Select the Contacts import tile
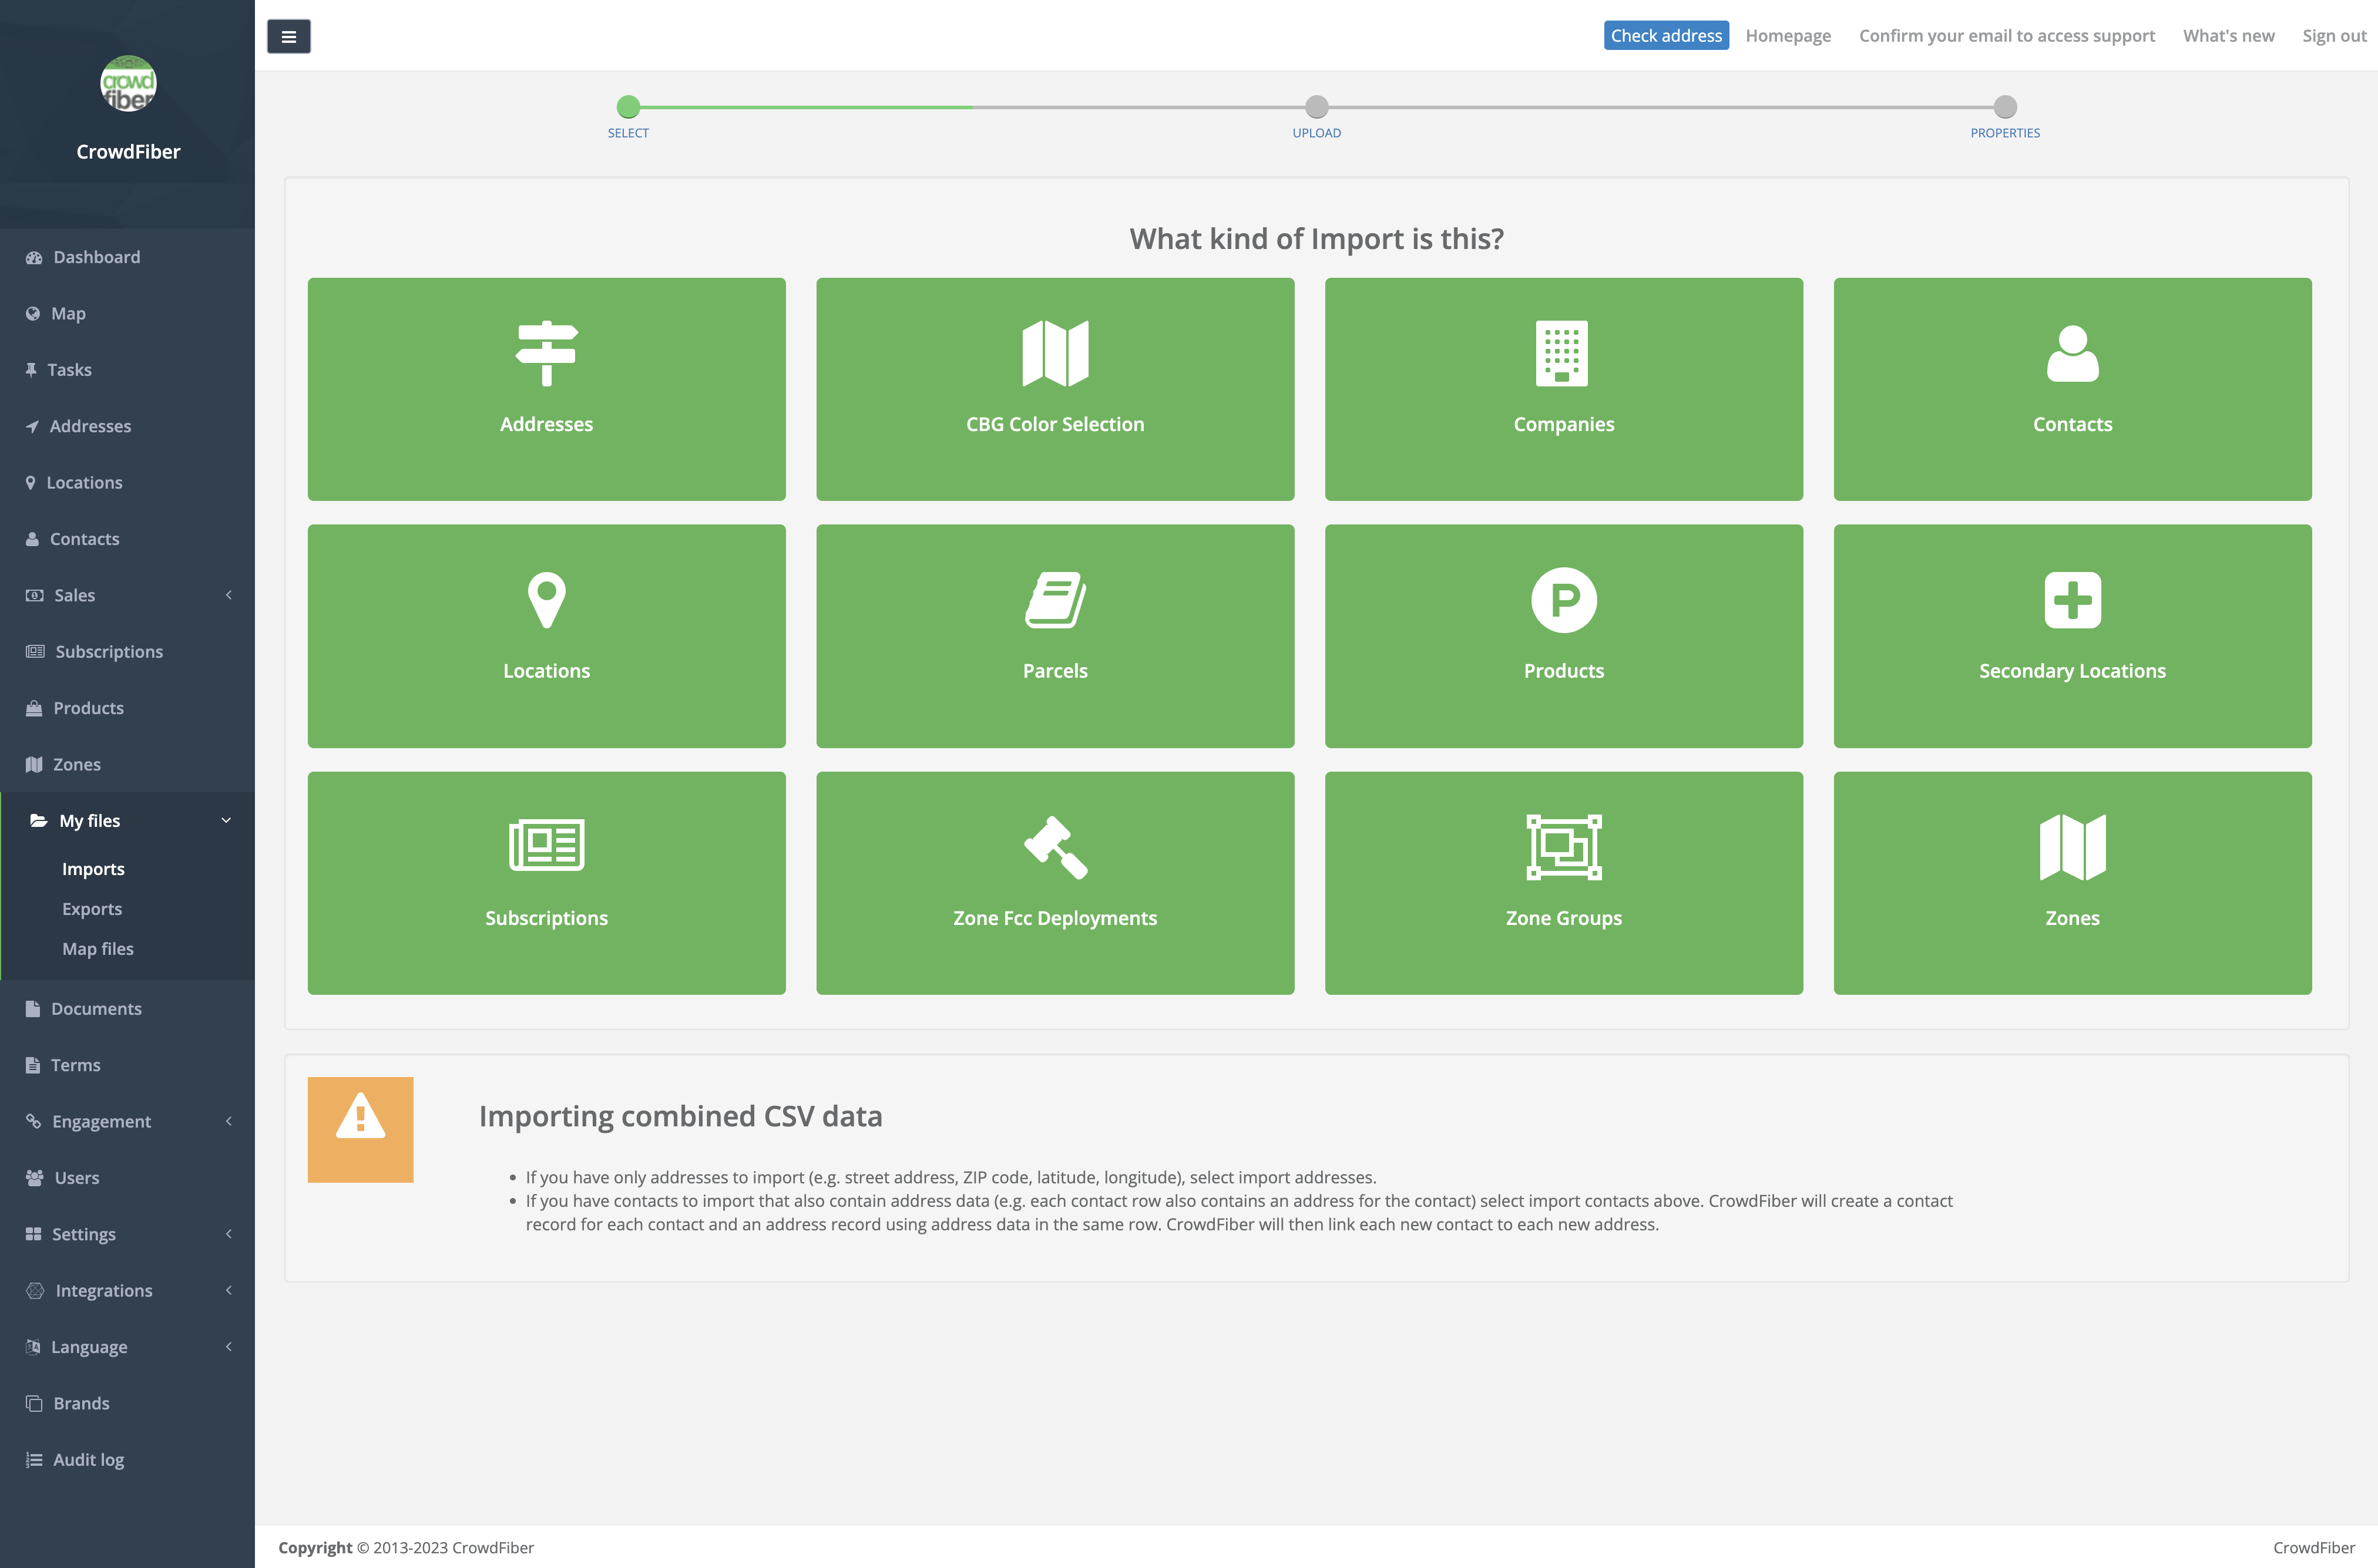Image resolution: width=2378 pixels, height=1568 pixels. [x=2072, y=389]
